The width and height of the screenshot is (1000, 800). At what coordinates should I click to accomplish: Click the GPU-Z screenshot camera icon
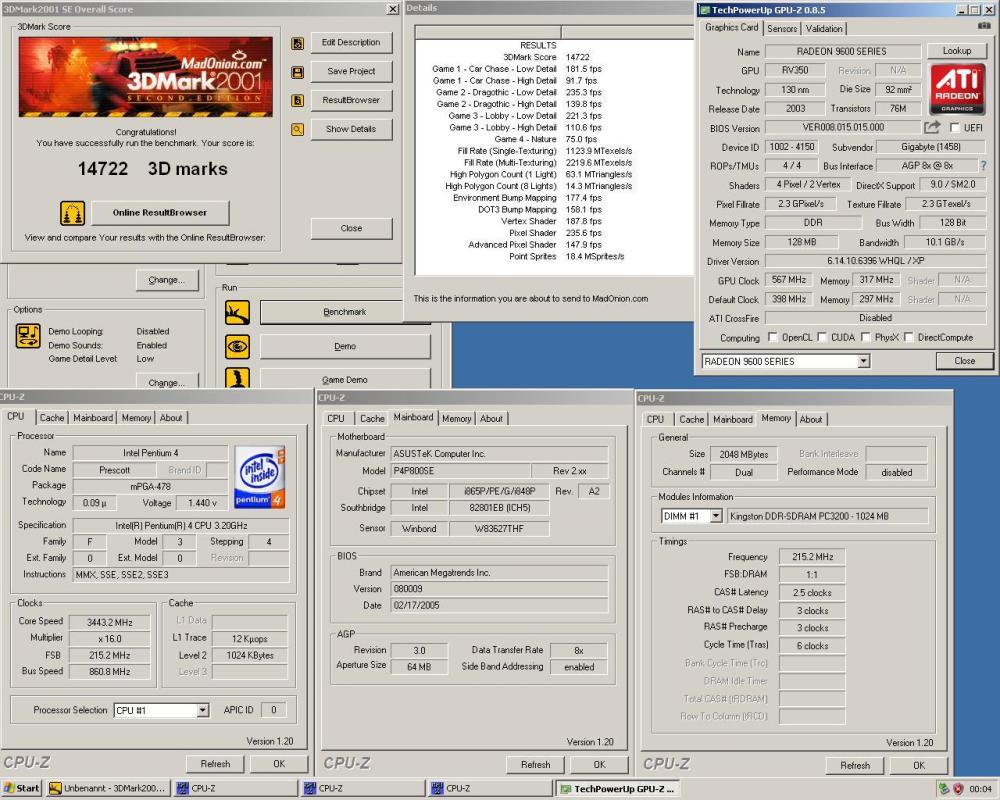click(984, 26)
